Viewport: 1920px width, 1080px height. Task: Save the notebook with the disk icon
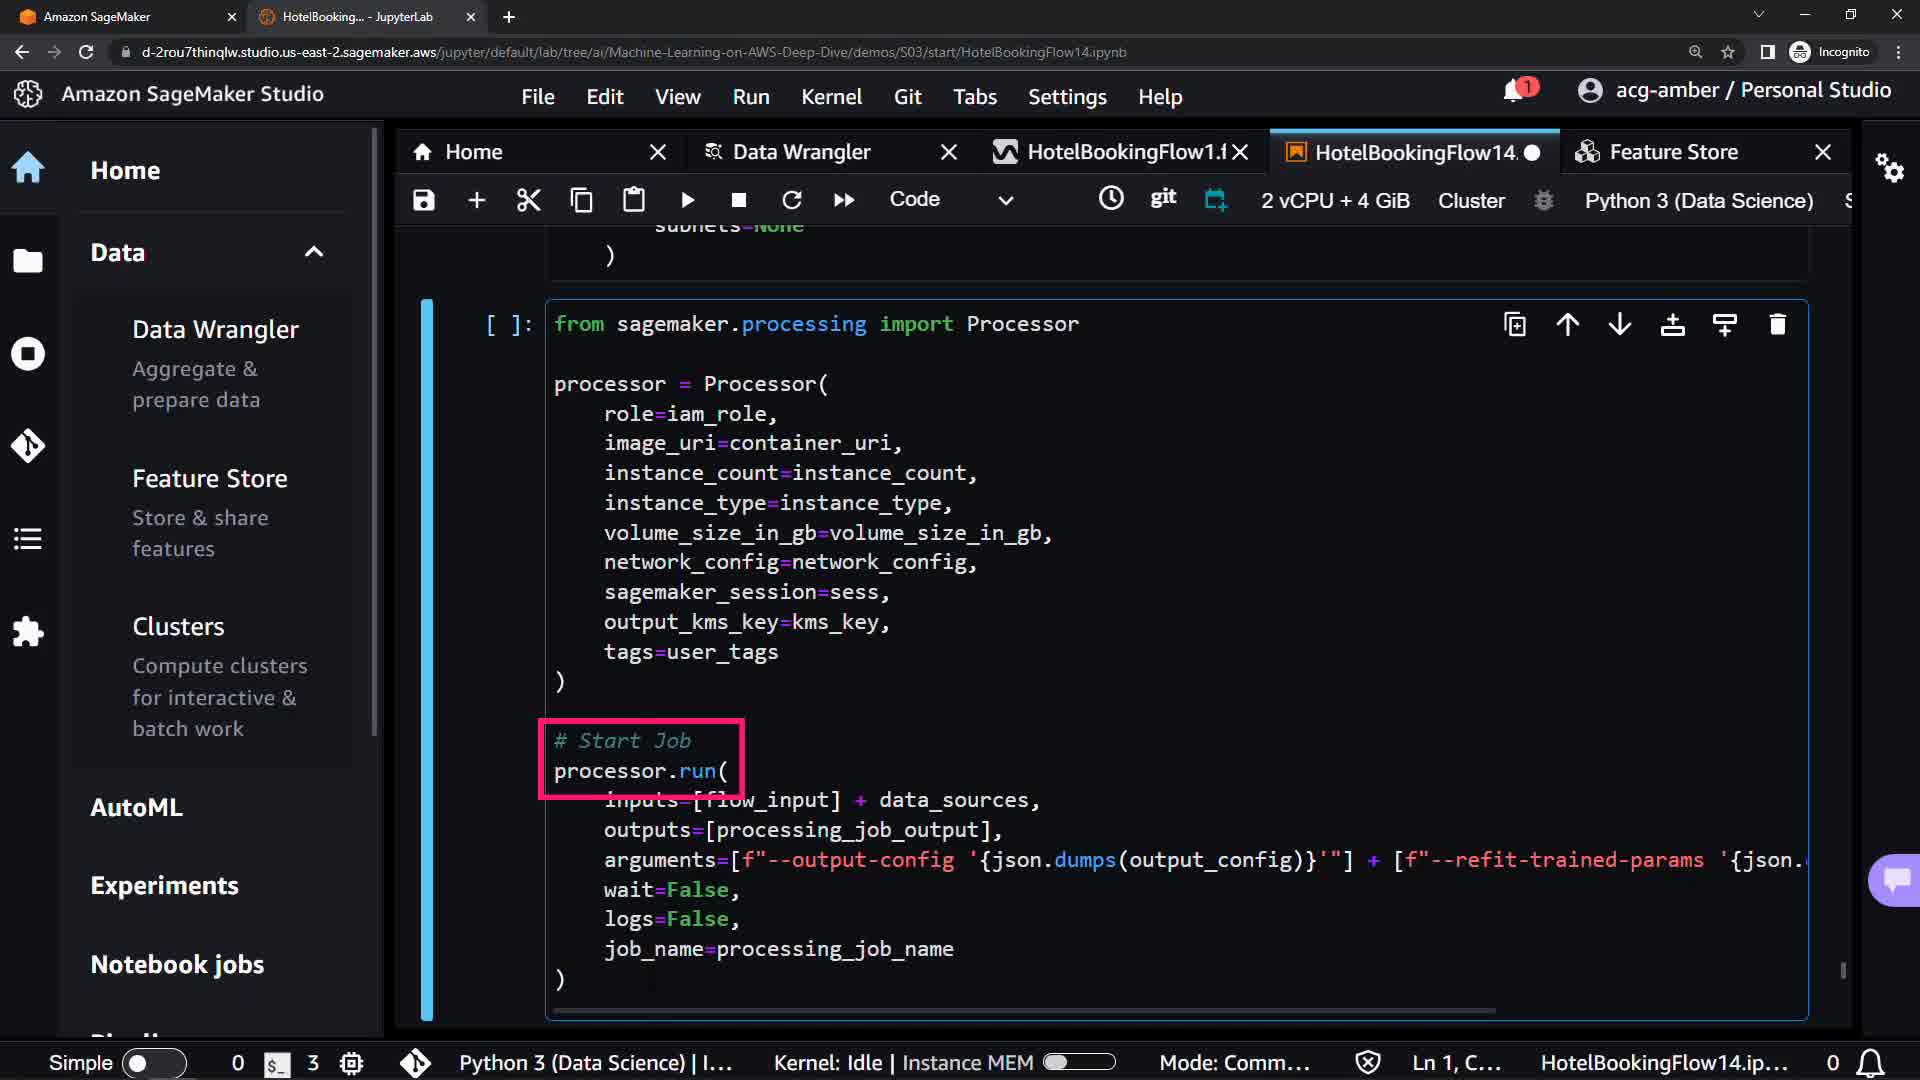point(424,200)
